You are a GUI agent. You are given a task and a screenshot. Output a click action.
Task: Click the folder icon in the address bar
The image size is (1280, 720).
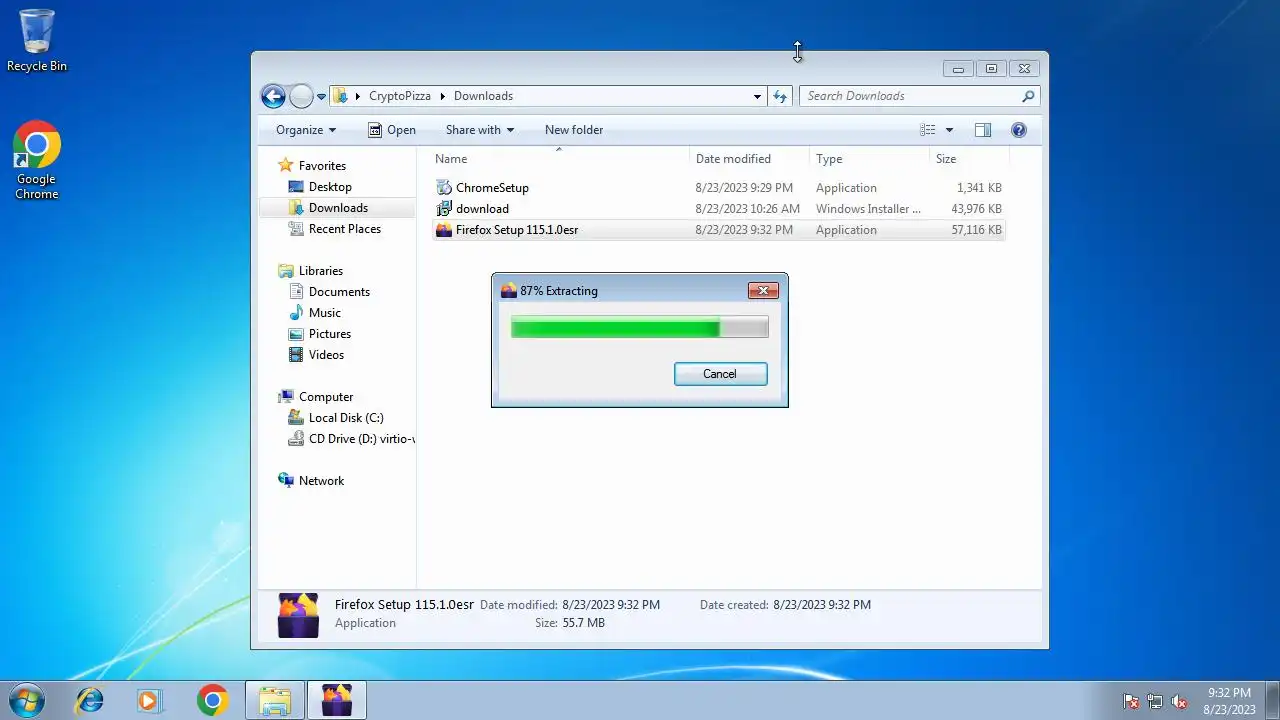click(341, 96)
